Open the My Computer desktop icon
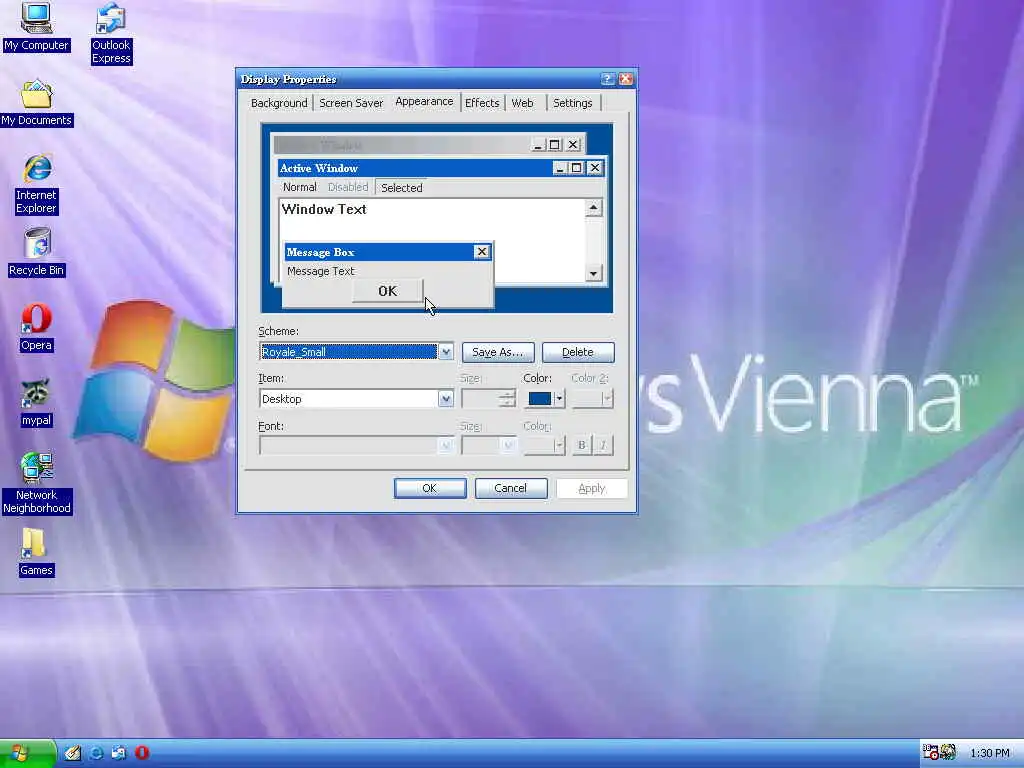 36,27
